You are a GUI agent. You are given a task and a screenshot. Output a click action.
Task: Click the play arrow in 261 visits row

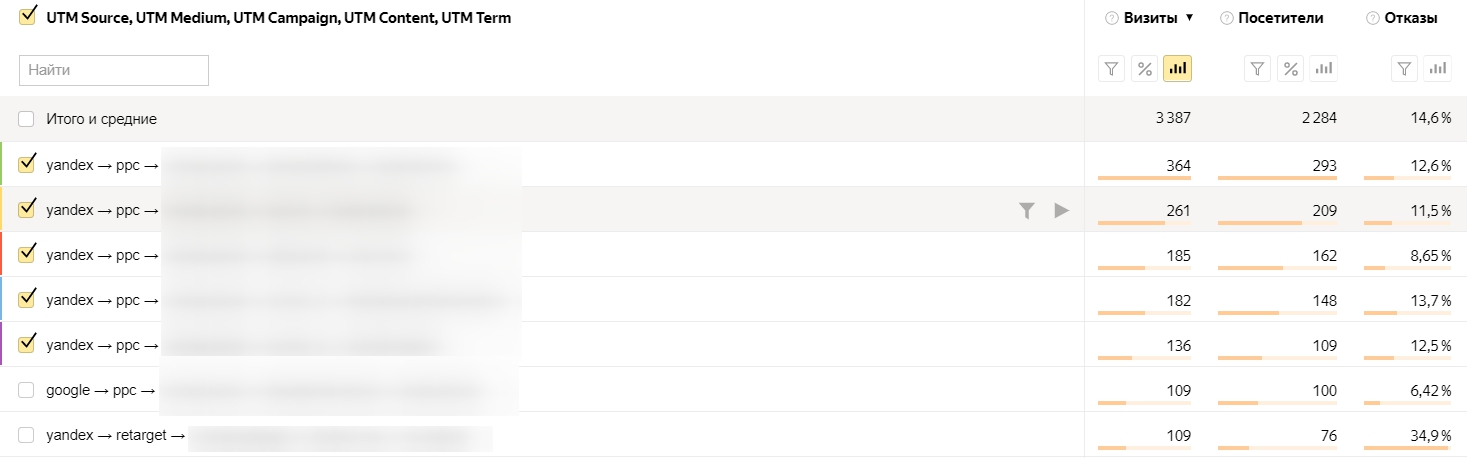click(1062, 210)
